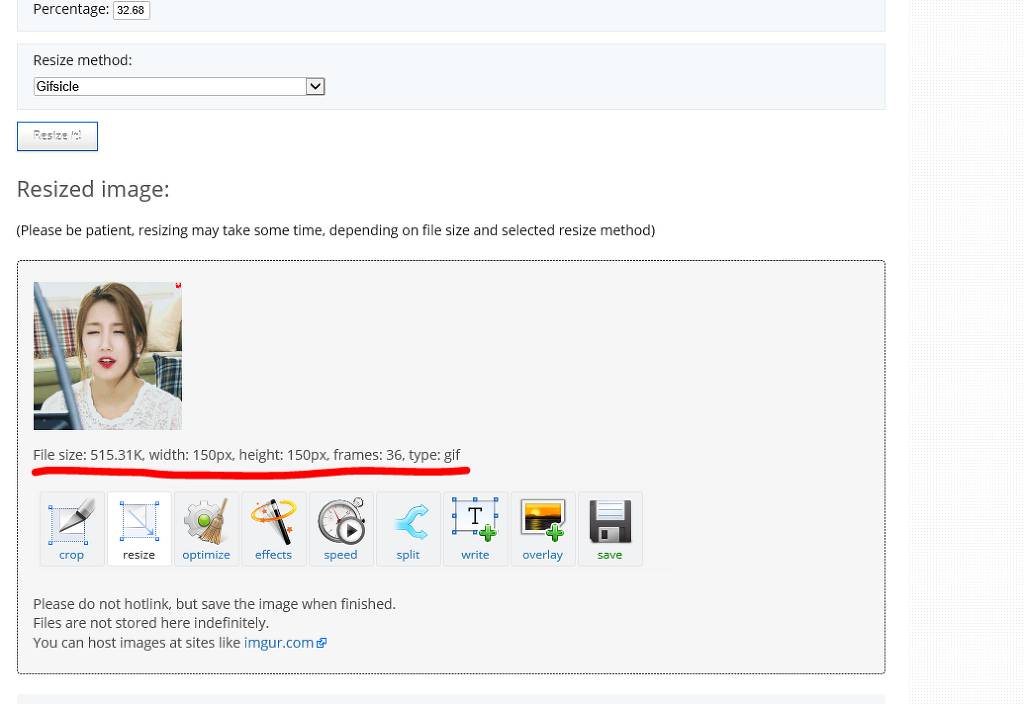Expand the Gifsicle resize method dropdown

(x=179, y=87)
